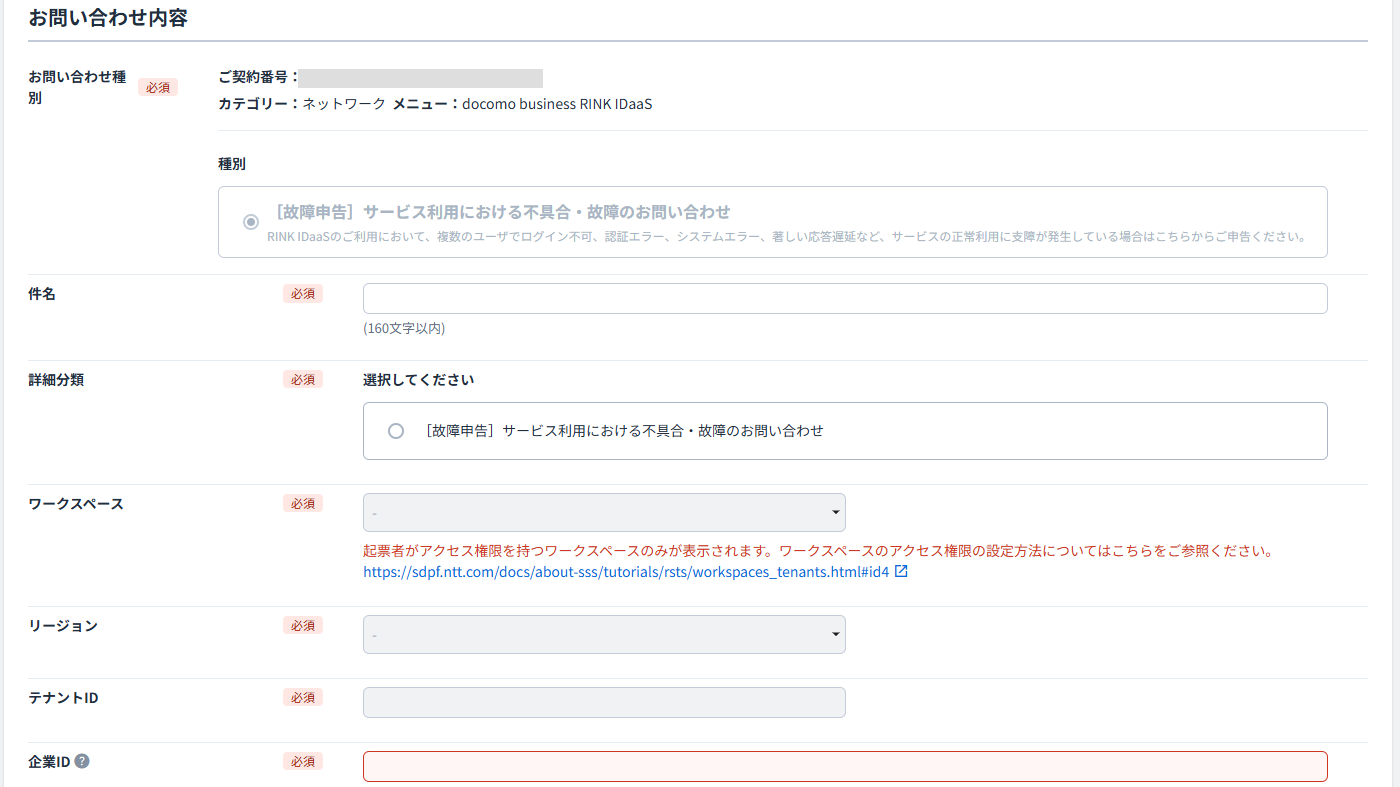1400x787 pixels.
Task: Click the 必須 badge beside テナントID
Action: 303,697
